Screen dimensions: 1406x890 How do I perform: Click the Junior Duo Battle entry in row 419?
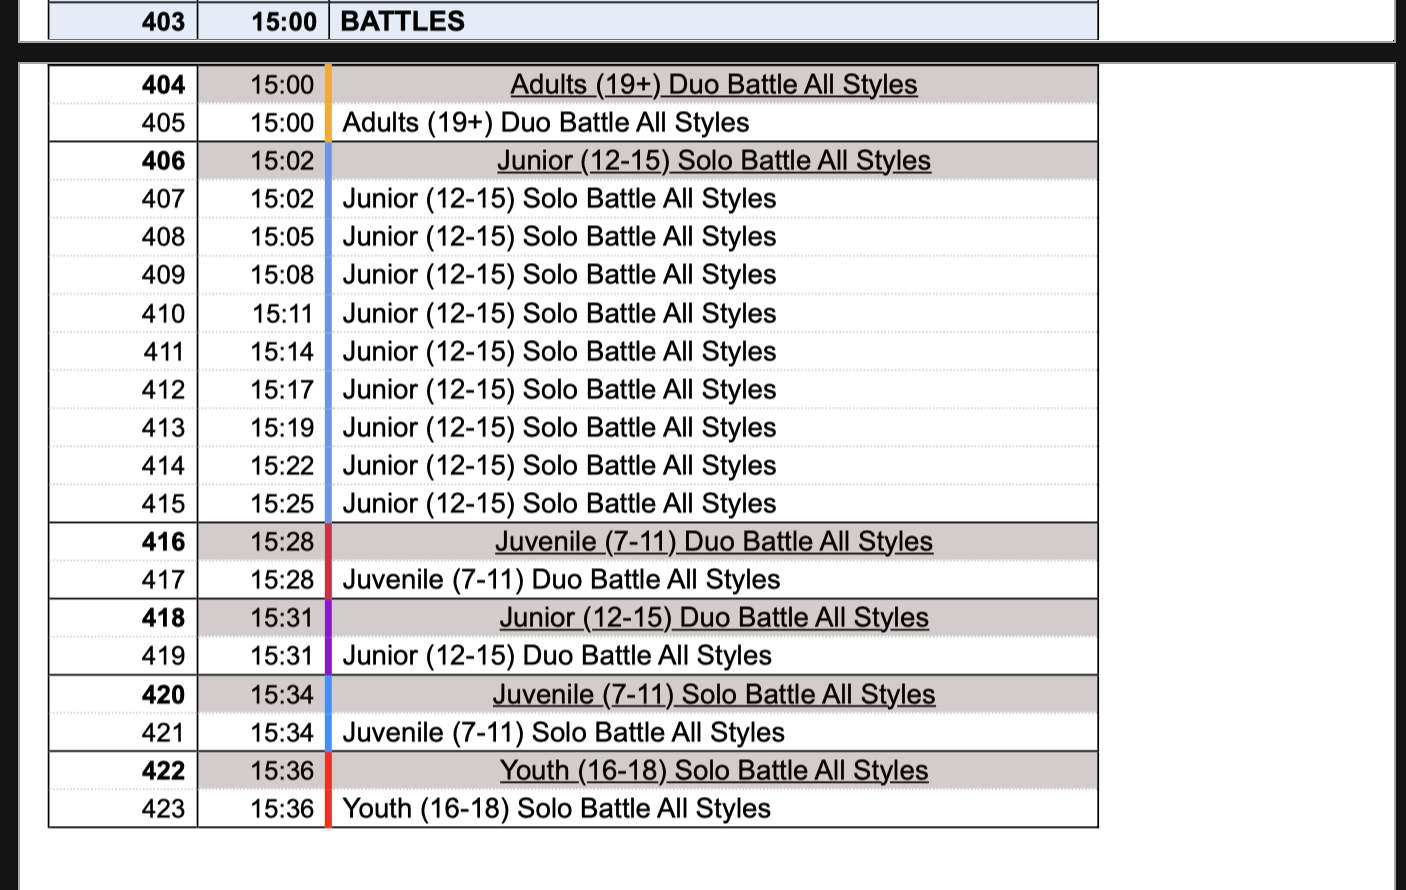click(x=557, y=656)
